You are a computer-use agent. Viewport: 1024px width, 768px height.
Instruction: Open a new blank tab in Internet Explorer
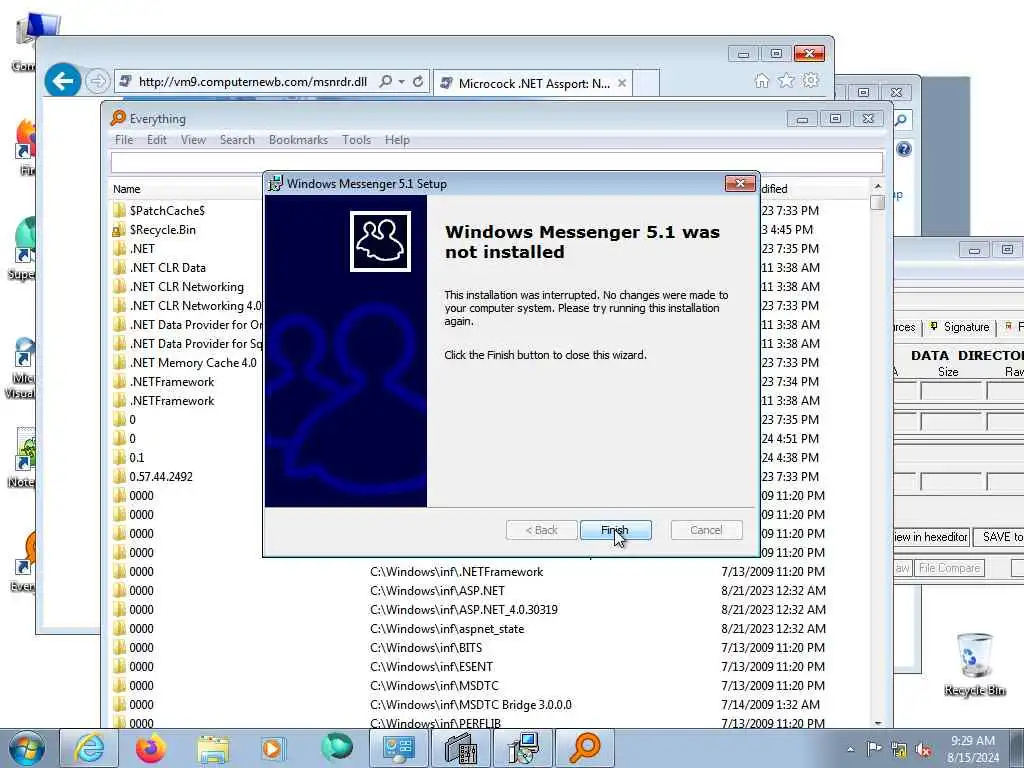(645, 84)
